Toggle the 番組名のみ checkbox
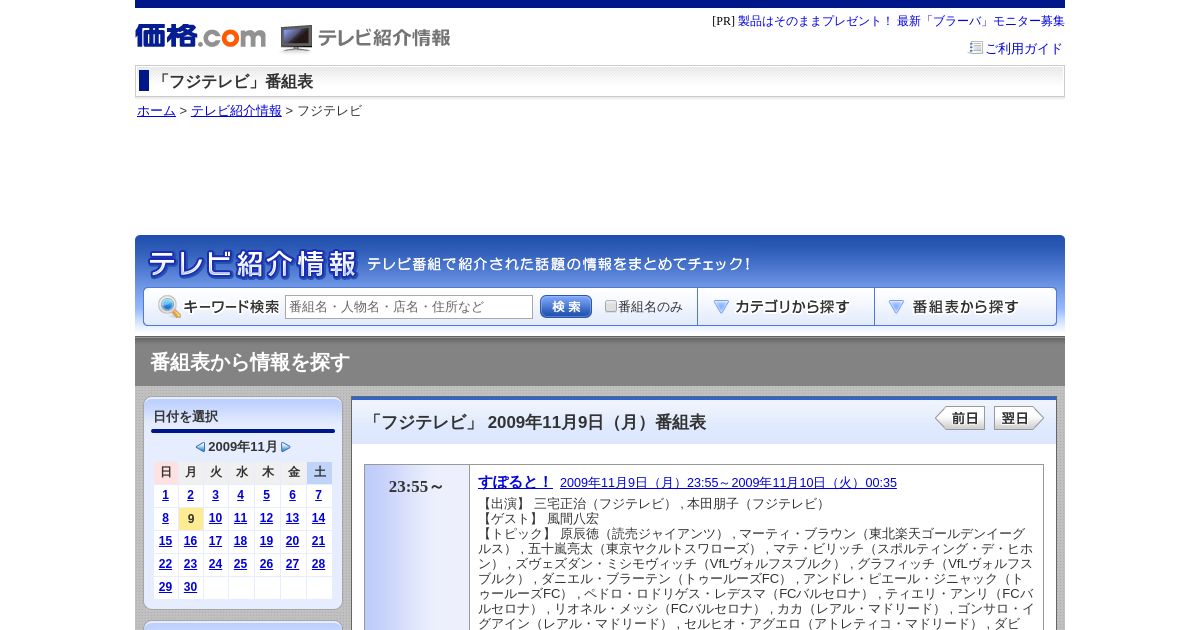Image resolution: width=1200 pixels, height=630 pixels. [611, 306]
